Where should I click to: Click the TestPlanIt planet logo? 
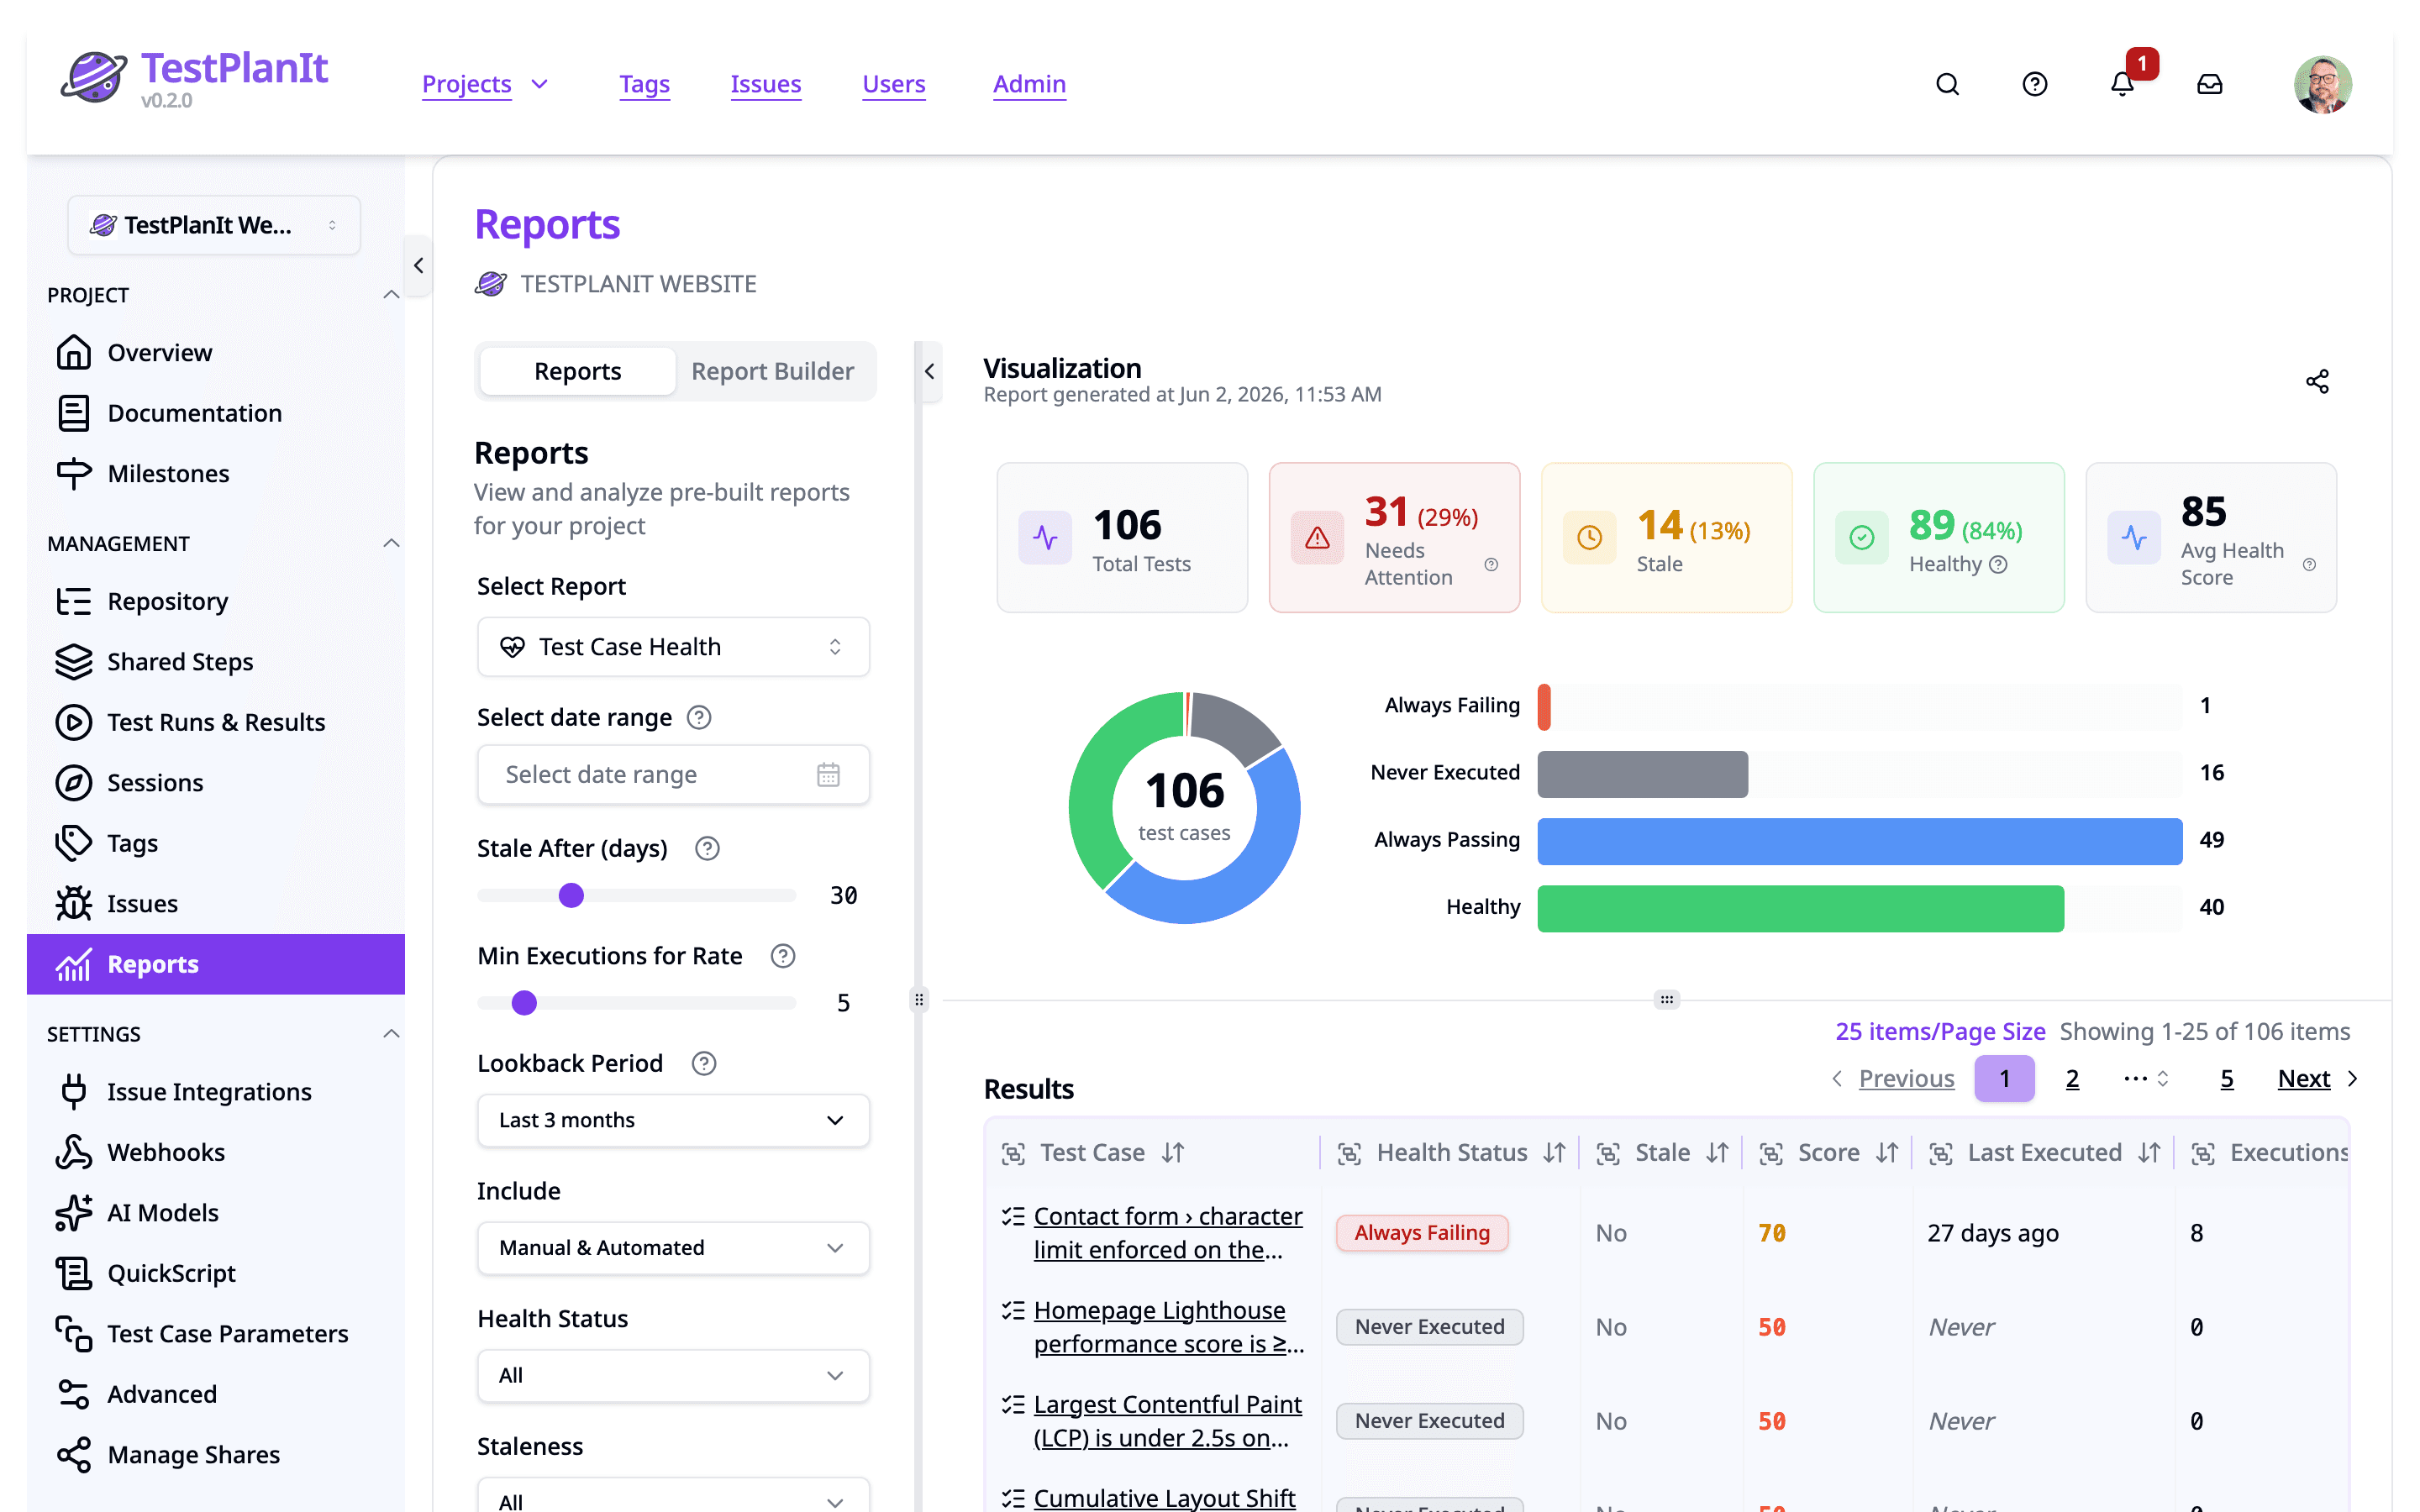[x=94, y=77]
